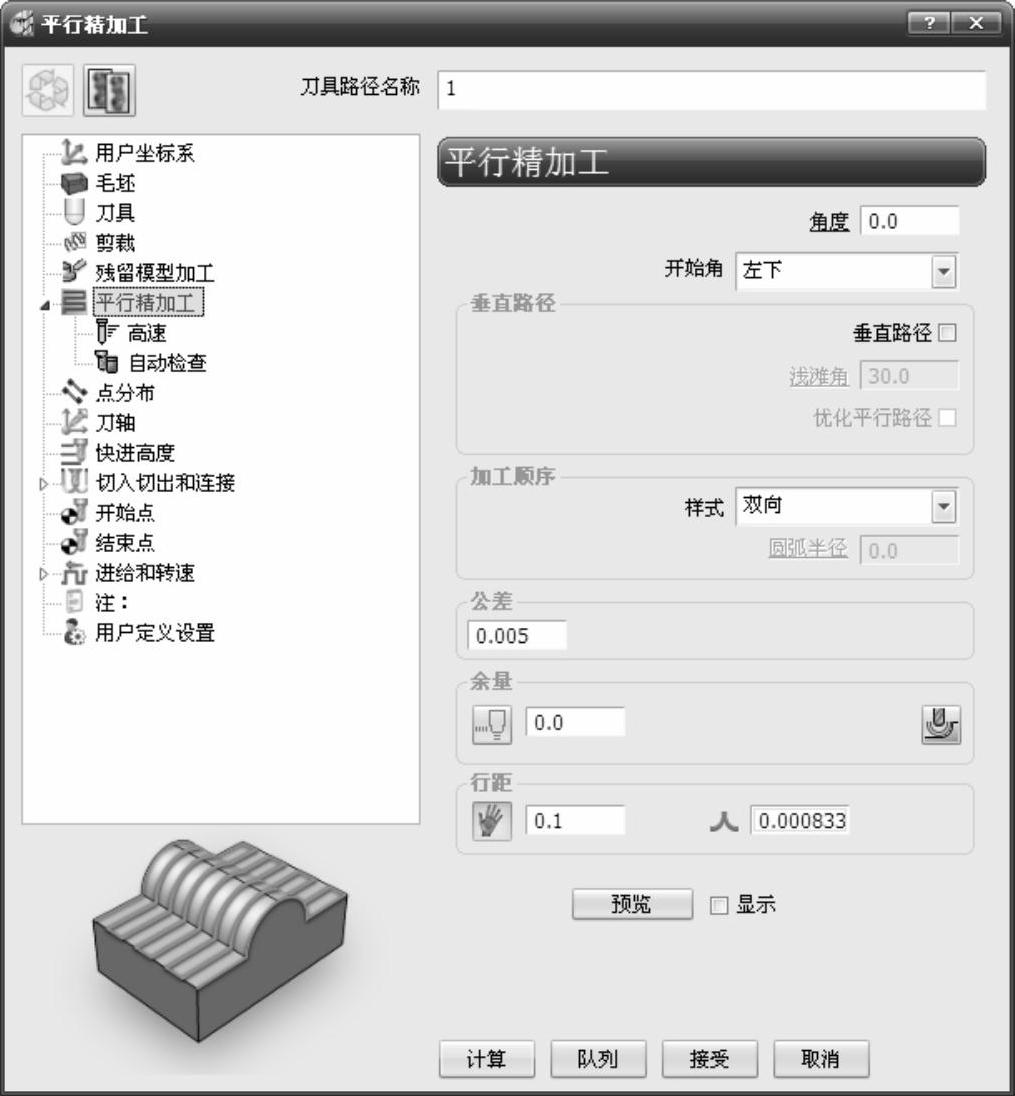
Task: Open the 开始角 dropdown showing 左下
Action: tap(847, 271)
